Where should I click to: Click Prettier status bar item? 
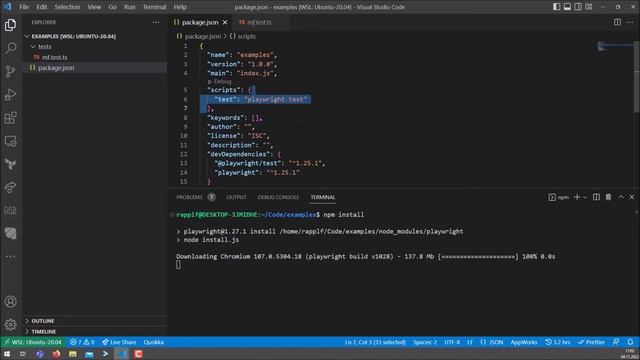[591, 342]
